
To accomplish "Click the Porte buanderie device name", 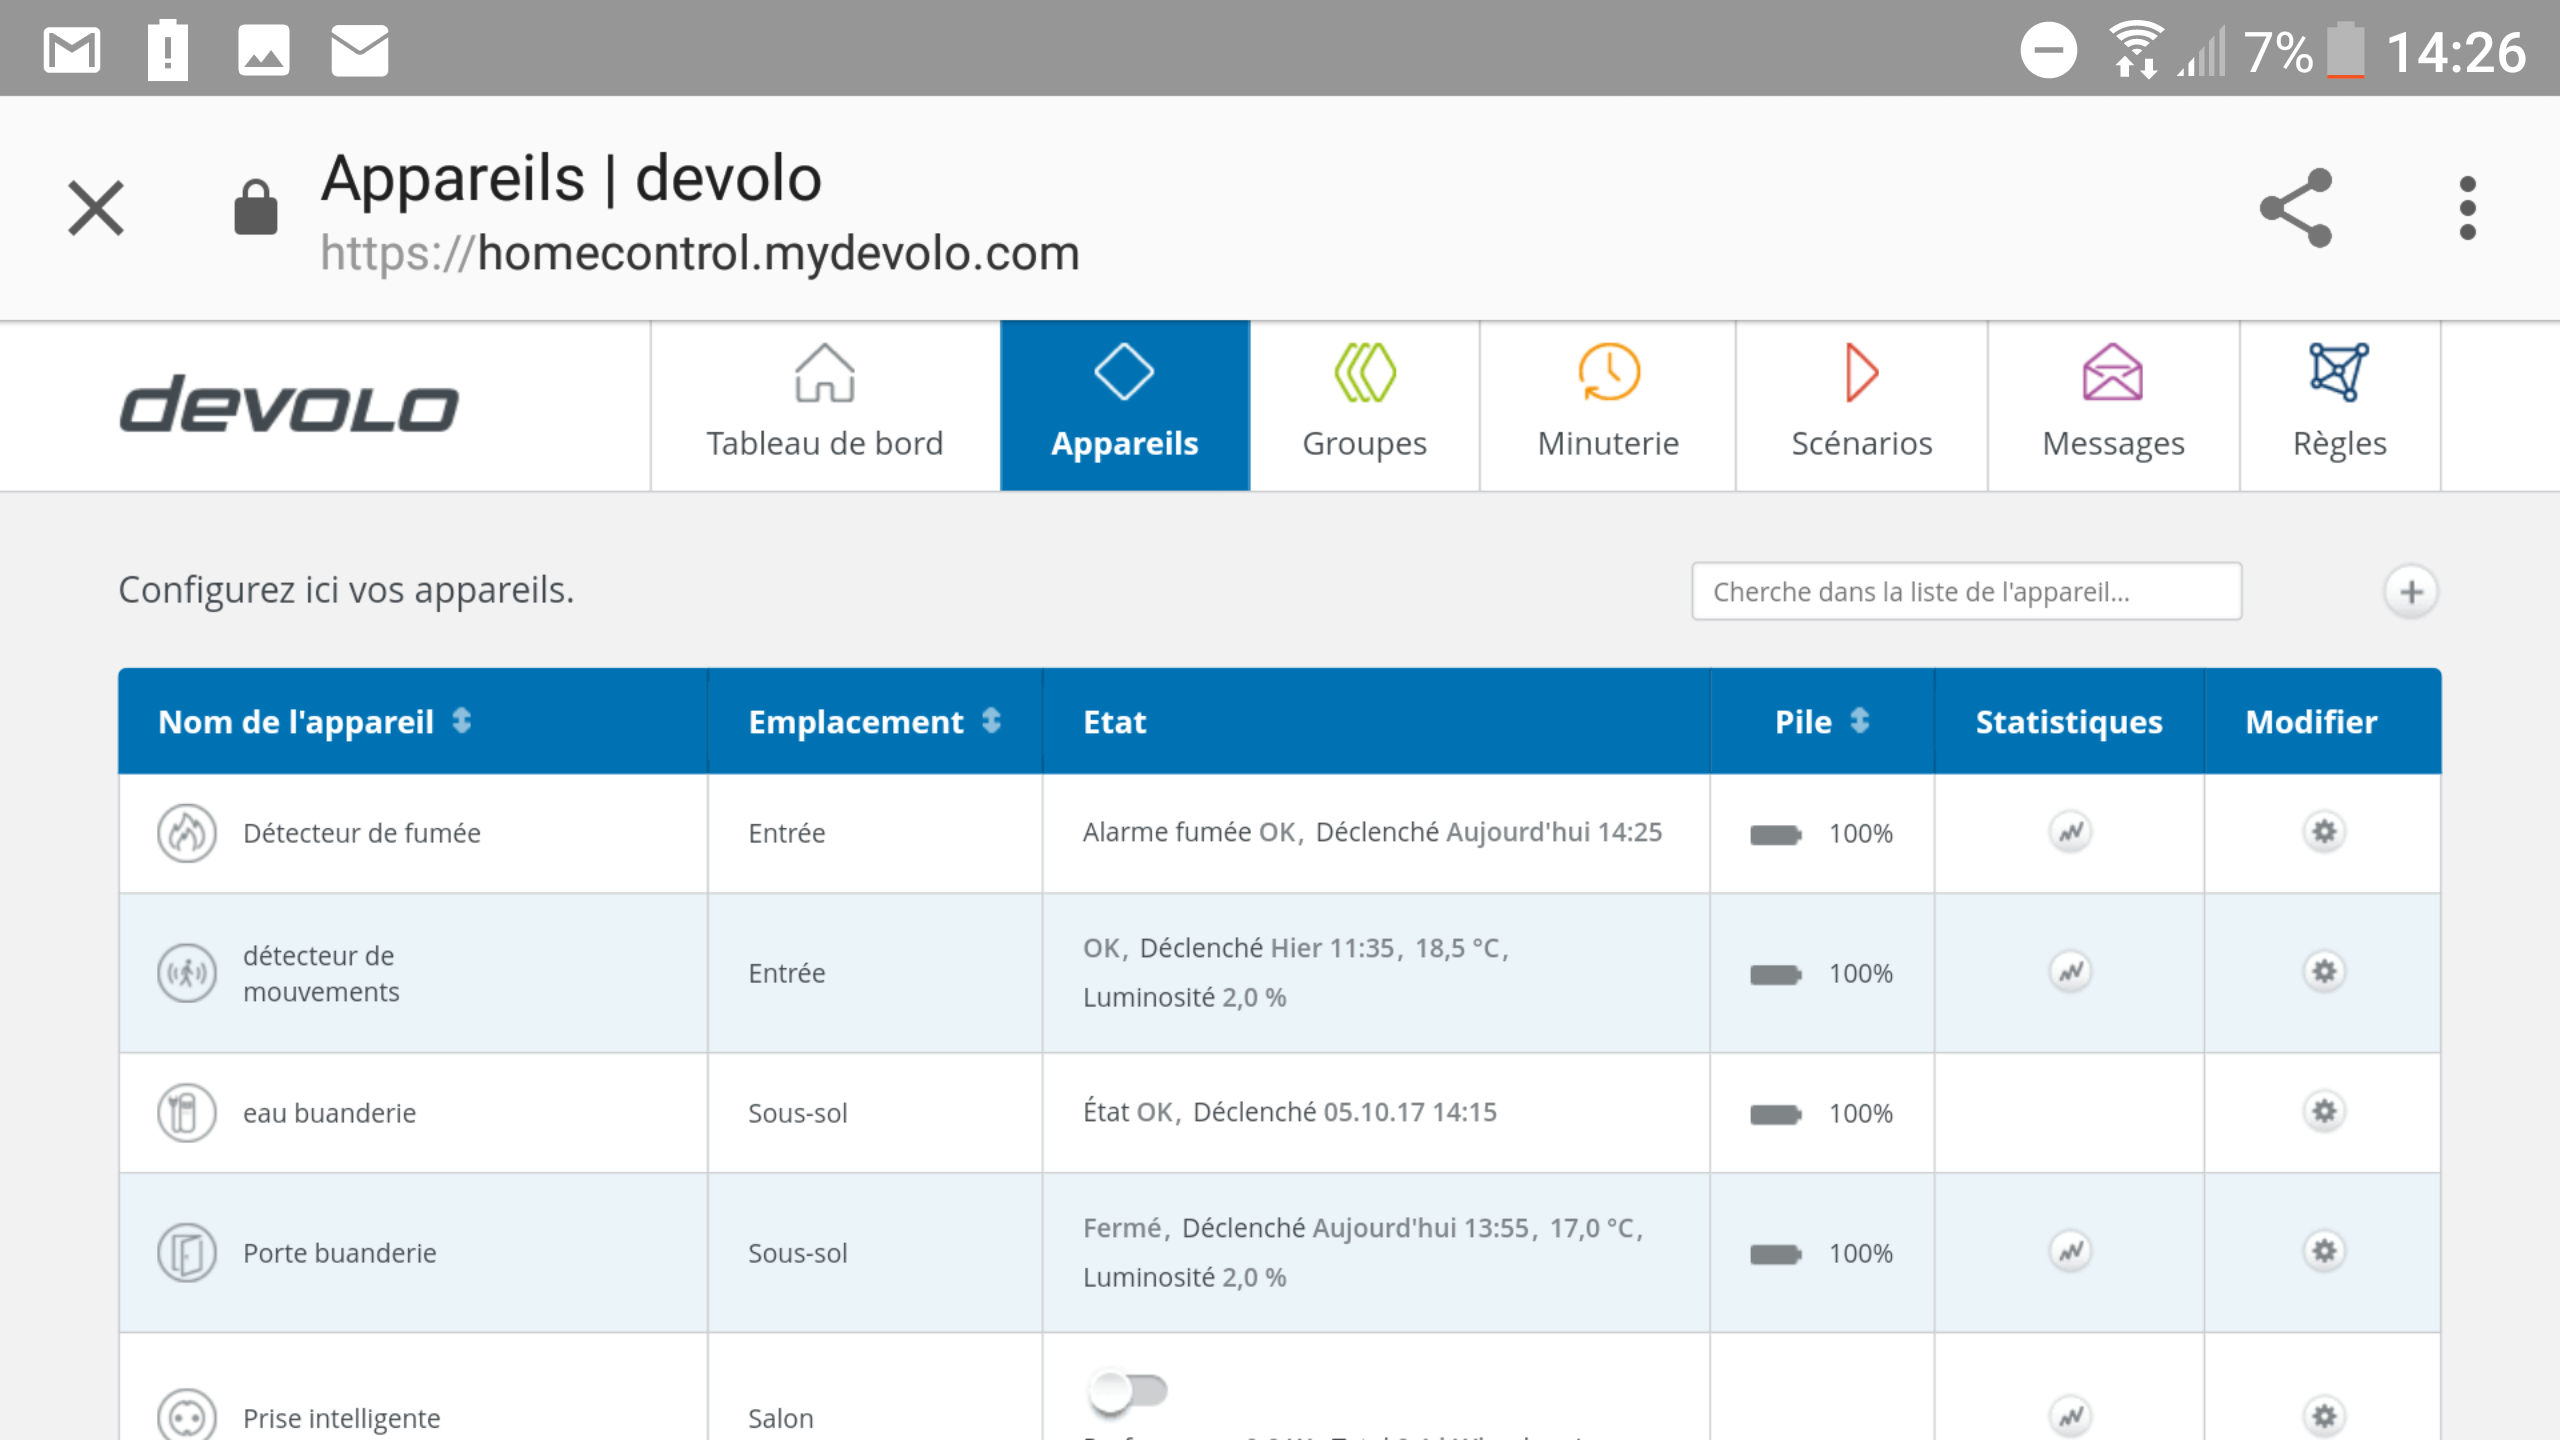I will tap(339, 1253).
